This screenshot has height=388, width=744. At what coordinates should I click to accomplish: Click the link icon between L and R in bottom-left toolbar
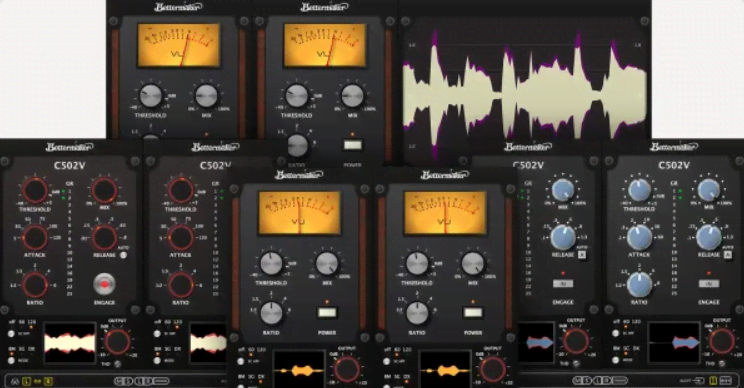[x=37, y=381]
